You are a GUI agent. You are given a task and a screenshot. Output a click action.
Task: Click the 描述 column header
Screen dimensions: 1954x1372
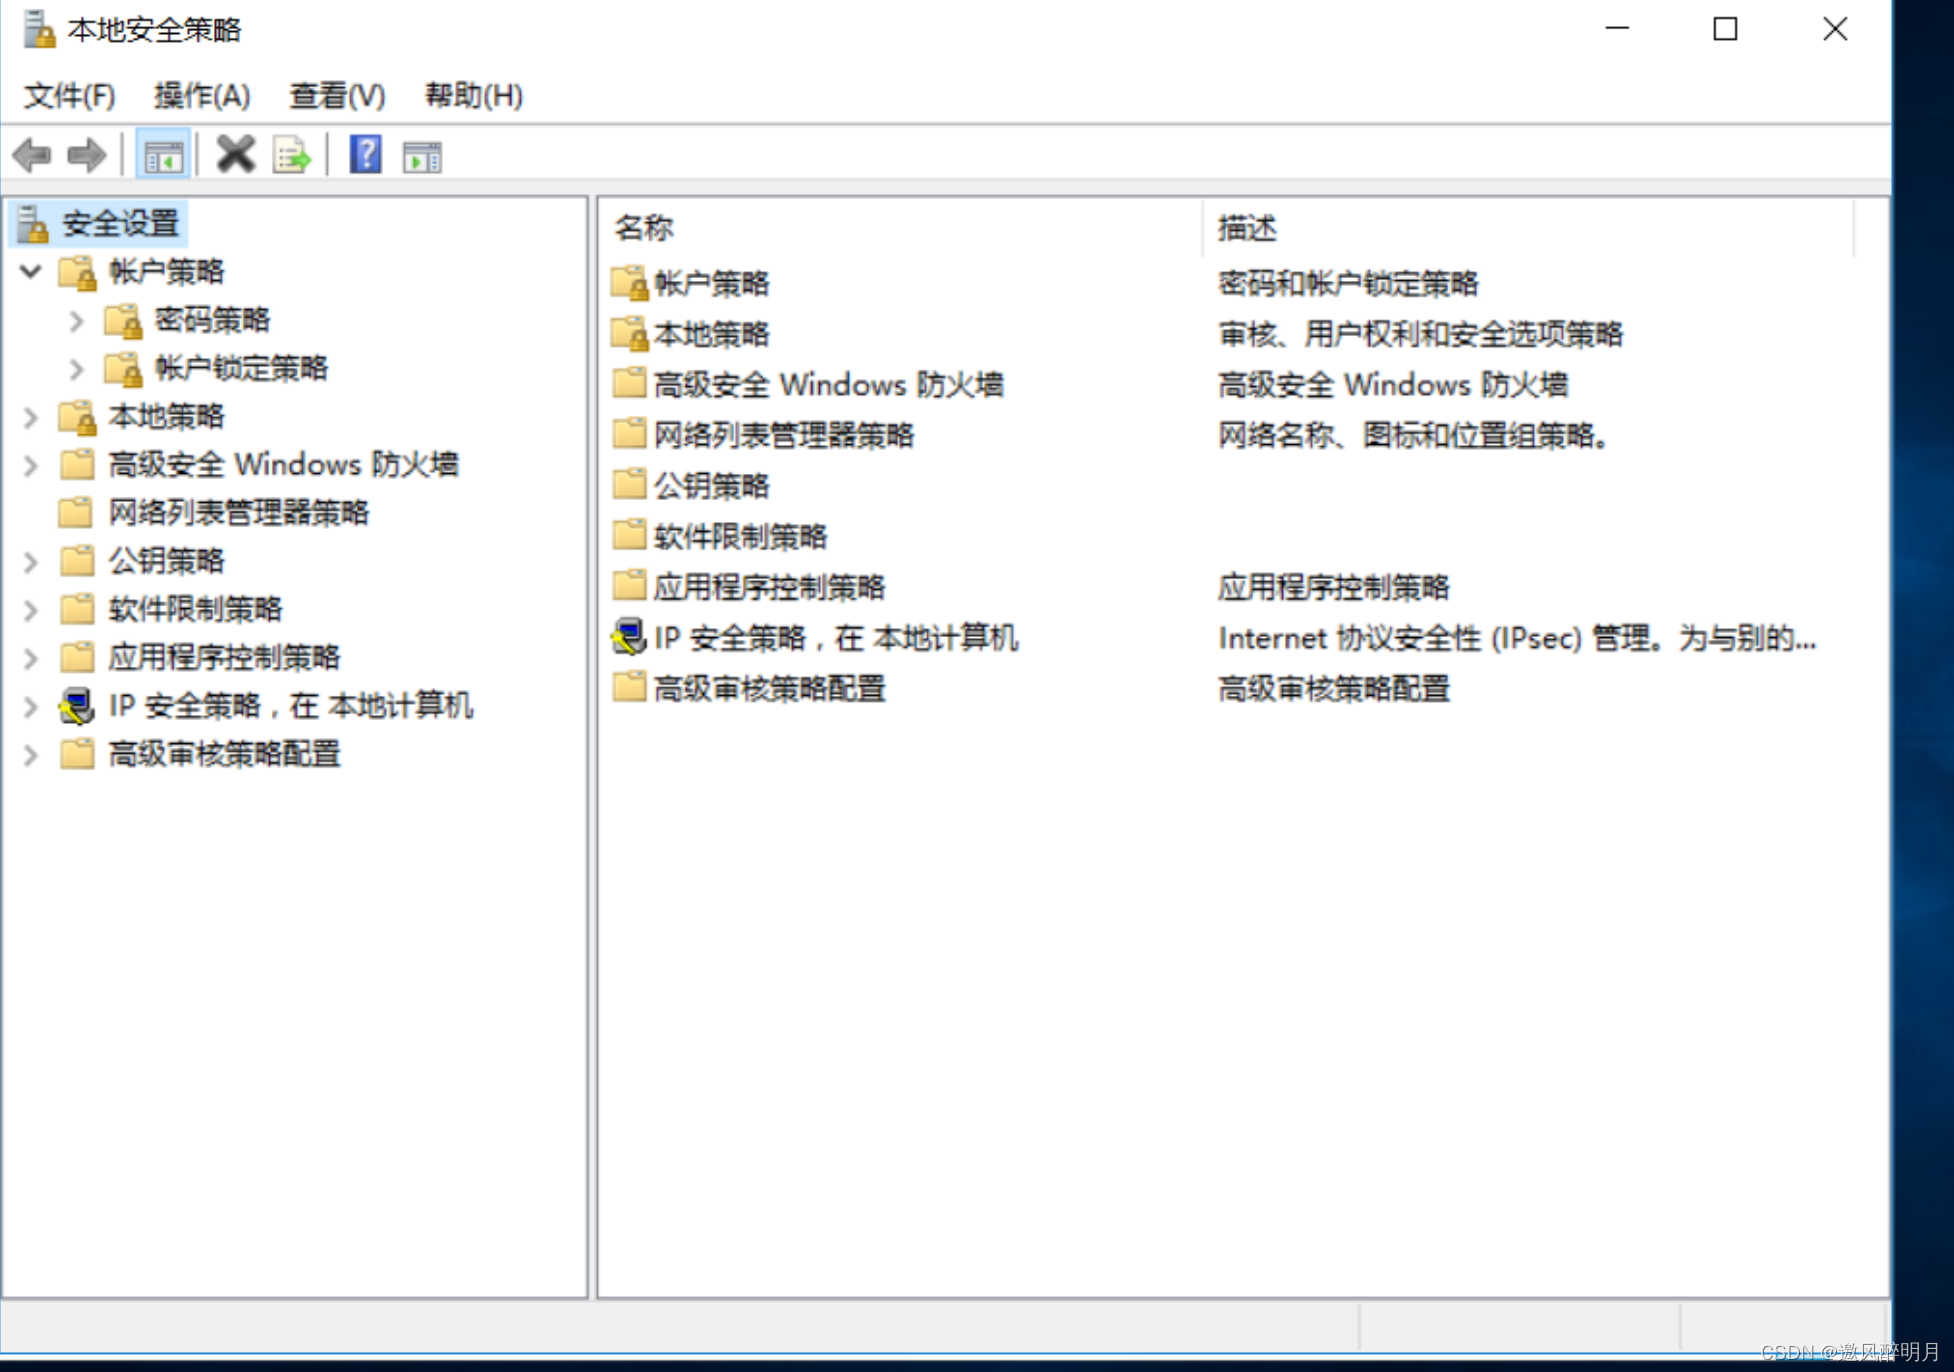[x=1246, y=228]
